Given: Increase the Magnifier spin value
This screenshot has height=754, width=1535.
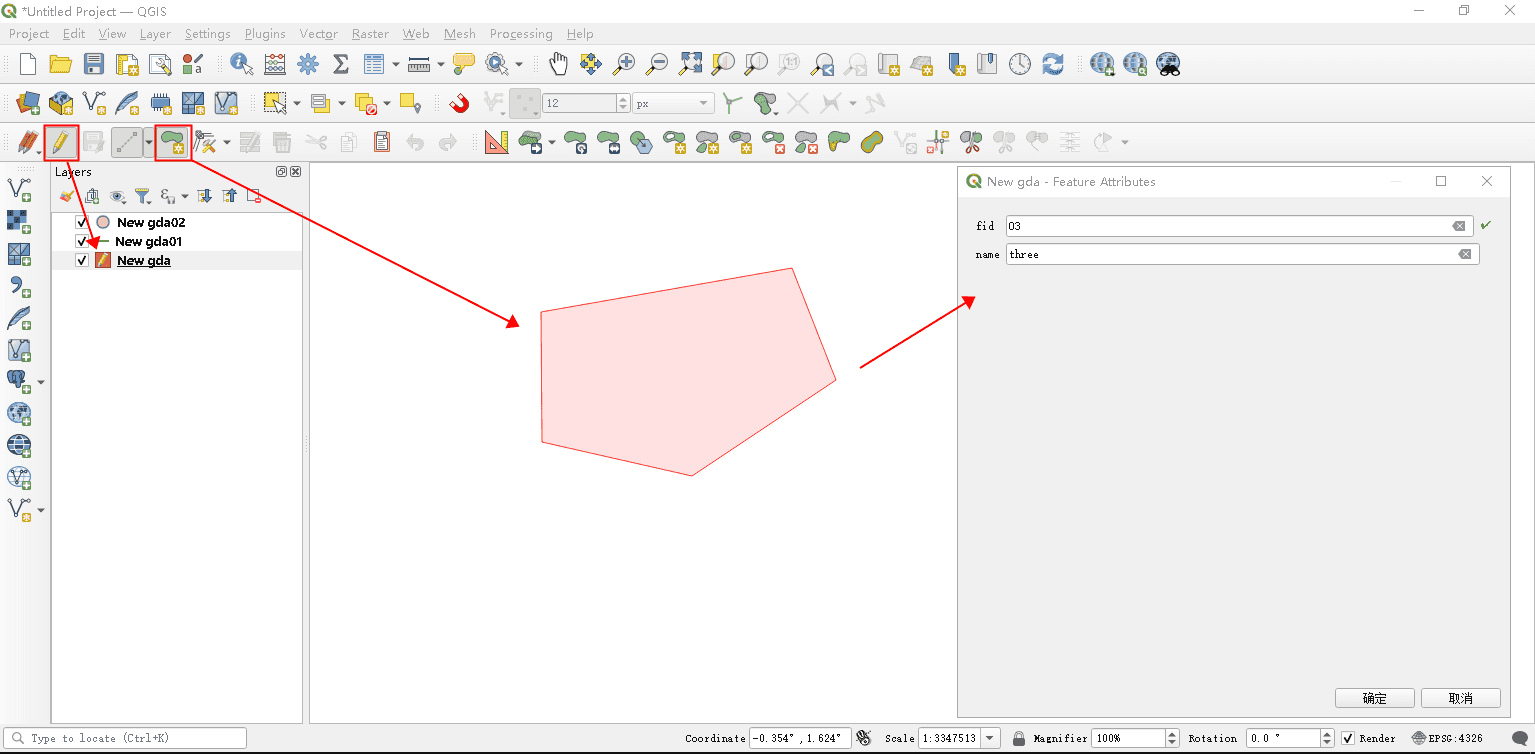Looking at the screenshot, I should pos(1172,733).
